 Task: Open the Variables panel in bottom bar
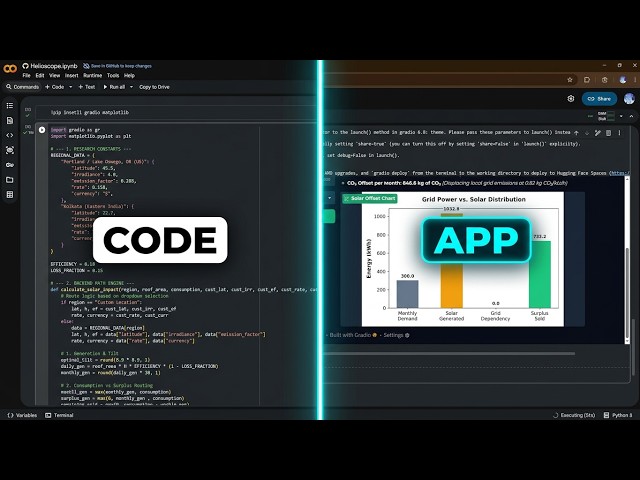tap(22, 415)
